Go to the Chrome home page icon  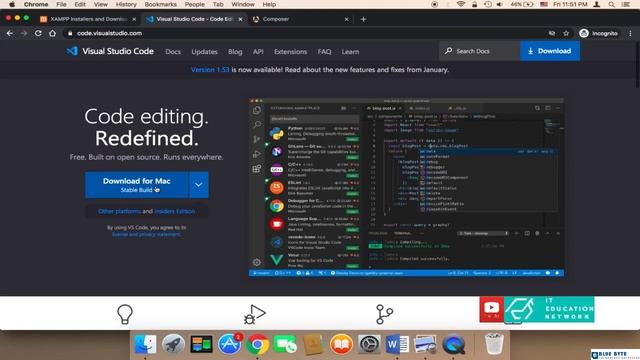pyautogui.click(x=53, y=33)
